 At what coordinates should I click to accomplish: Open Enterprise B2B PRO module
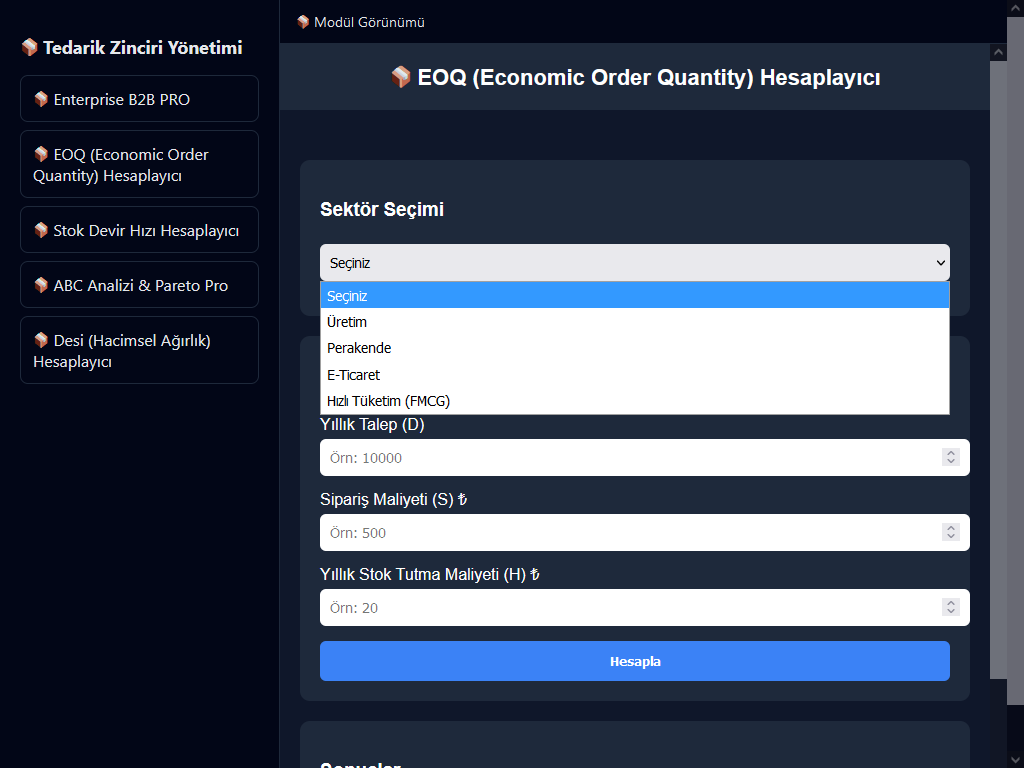click(139, 99)
